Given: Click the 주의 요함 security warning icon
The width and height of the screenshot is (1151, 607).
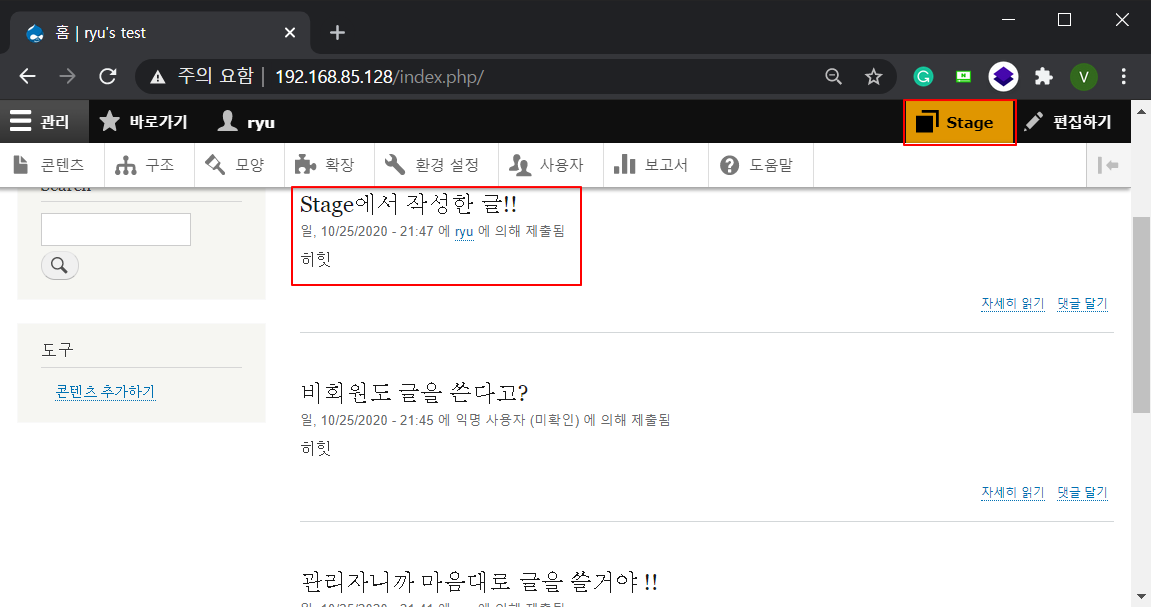Looking at the screenshot, I should click(x=158, y=77).
